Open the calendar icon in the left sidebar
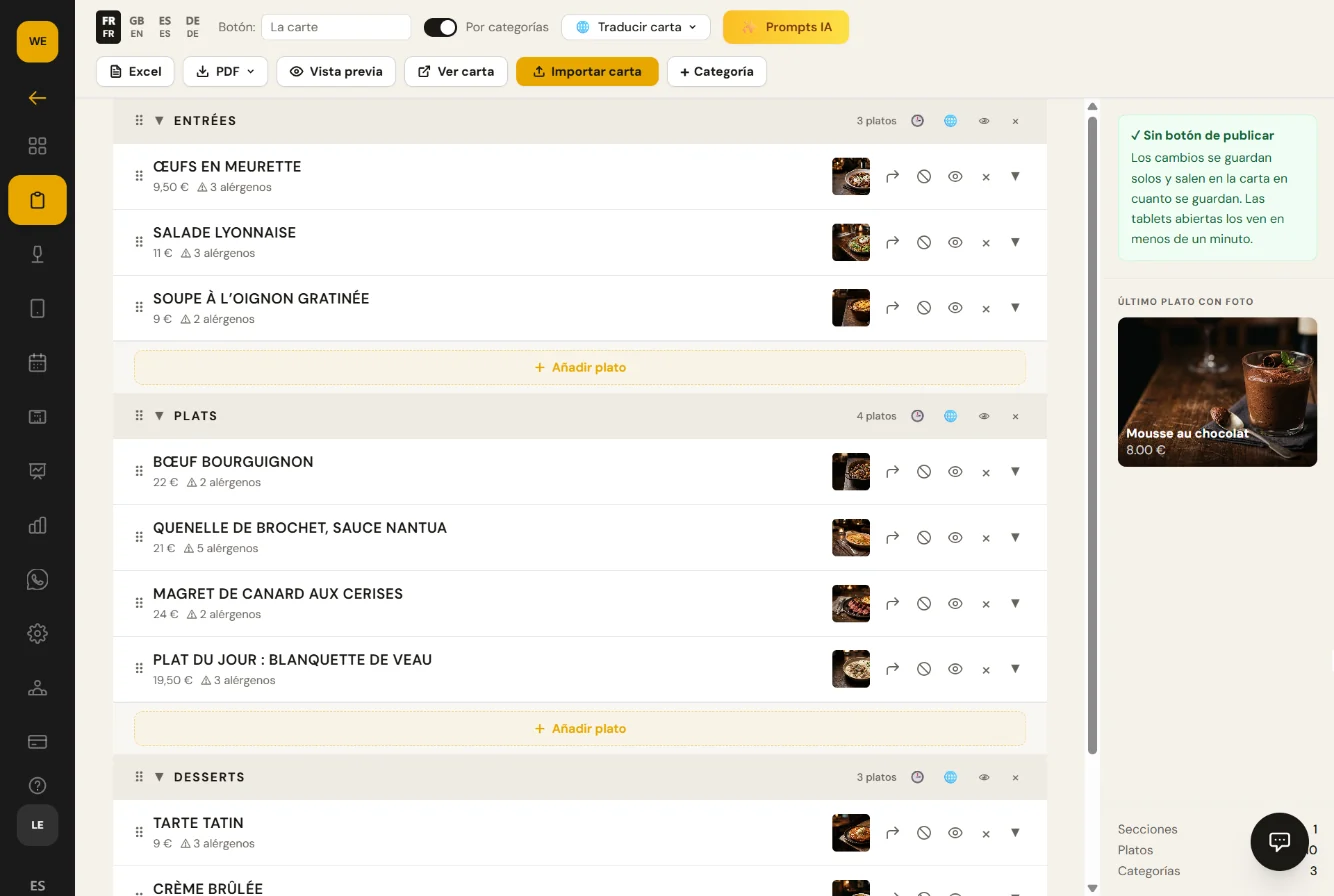The height and width of the screenshot is (896, 1334). coord(38,363)
